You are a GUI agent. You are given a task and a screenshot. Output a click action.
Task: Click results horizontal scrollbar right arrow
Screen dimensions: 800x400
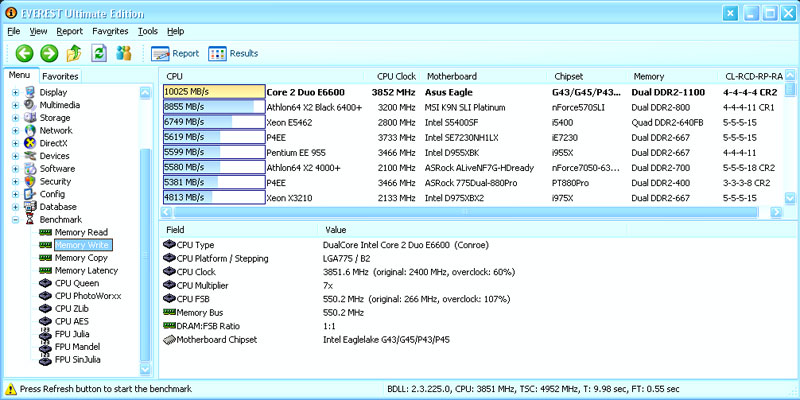tap(776, 212)
